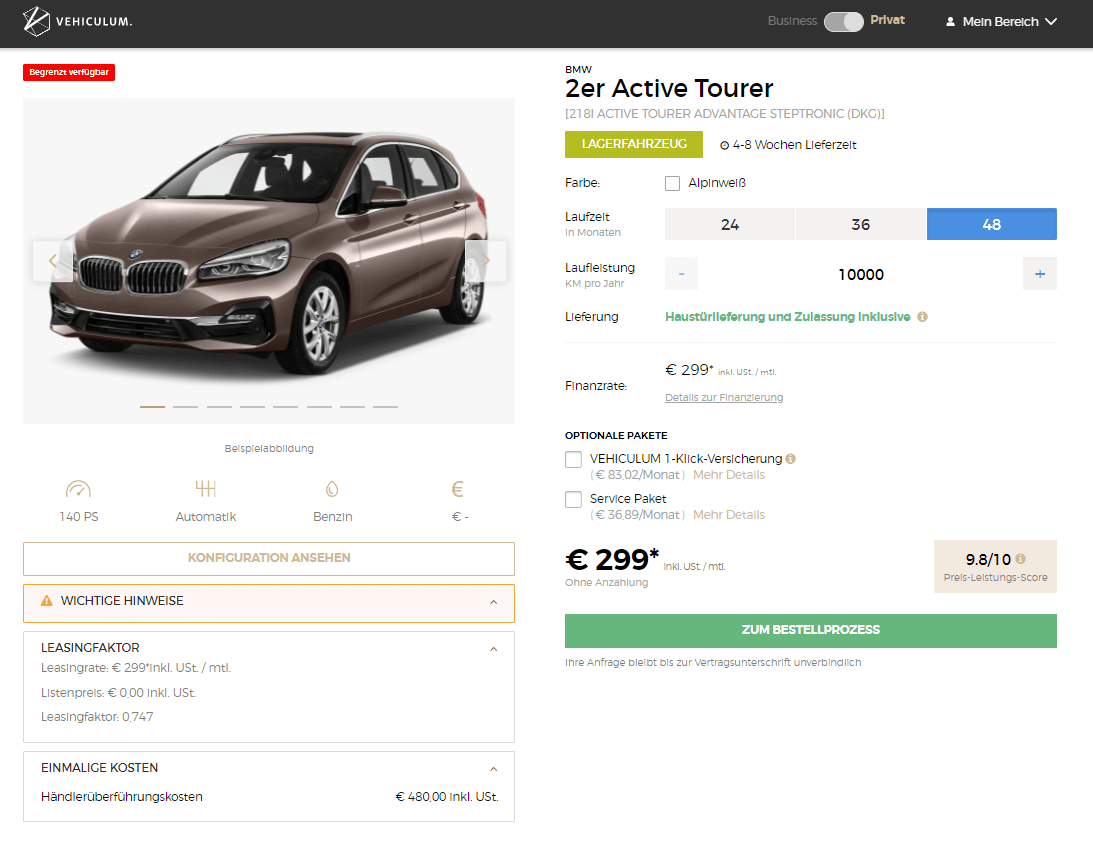
Task: Click the 10000 km value field
Action: [x=861, y=274]
